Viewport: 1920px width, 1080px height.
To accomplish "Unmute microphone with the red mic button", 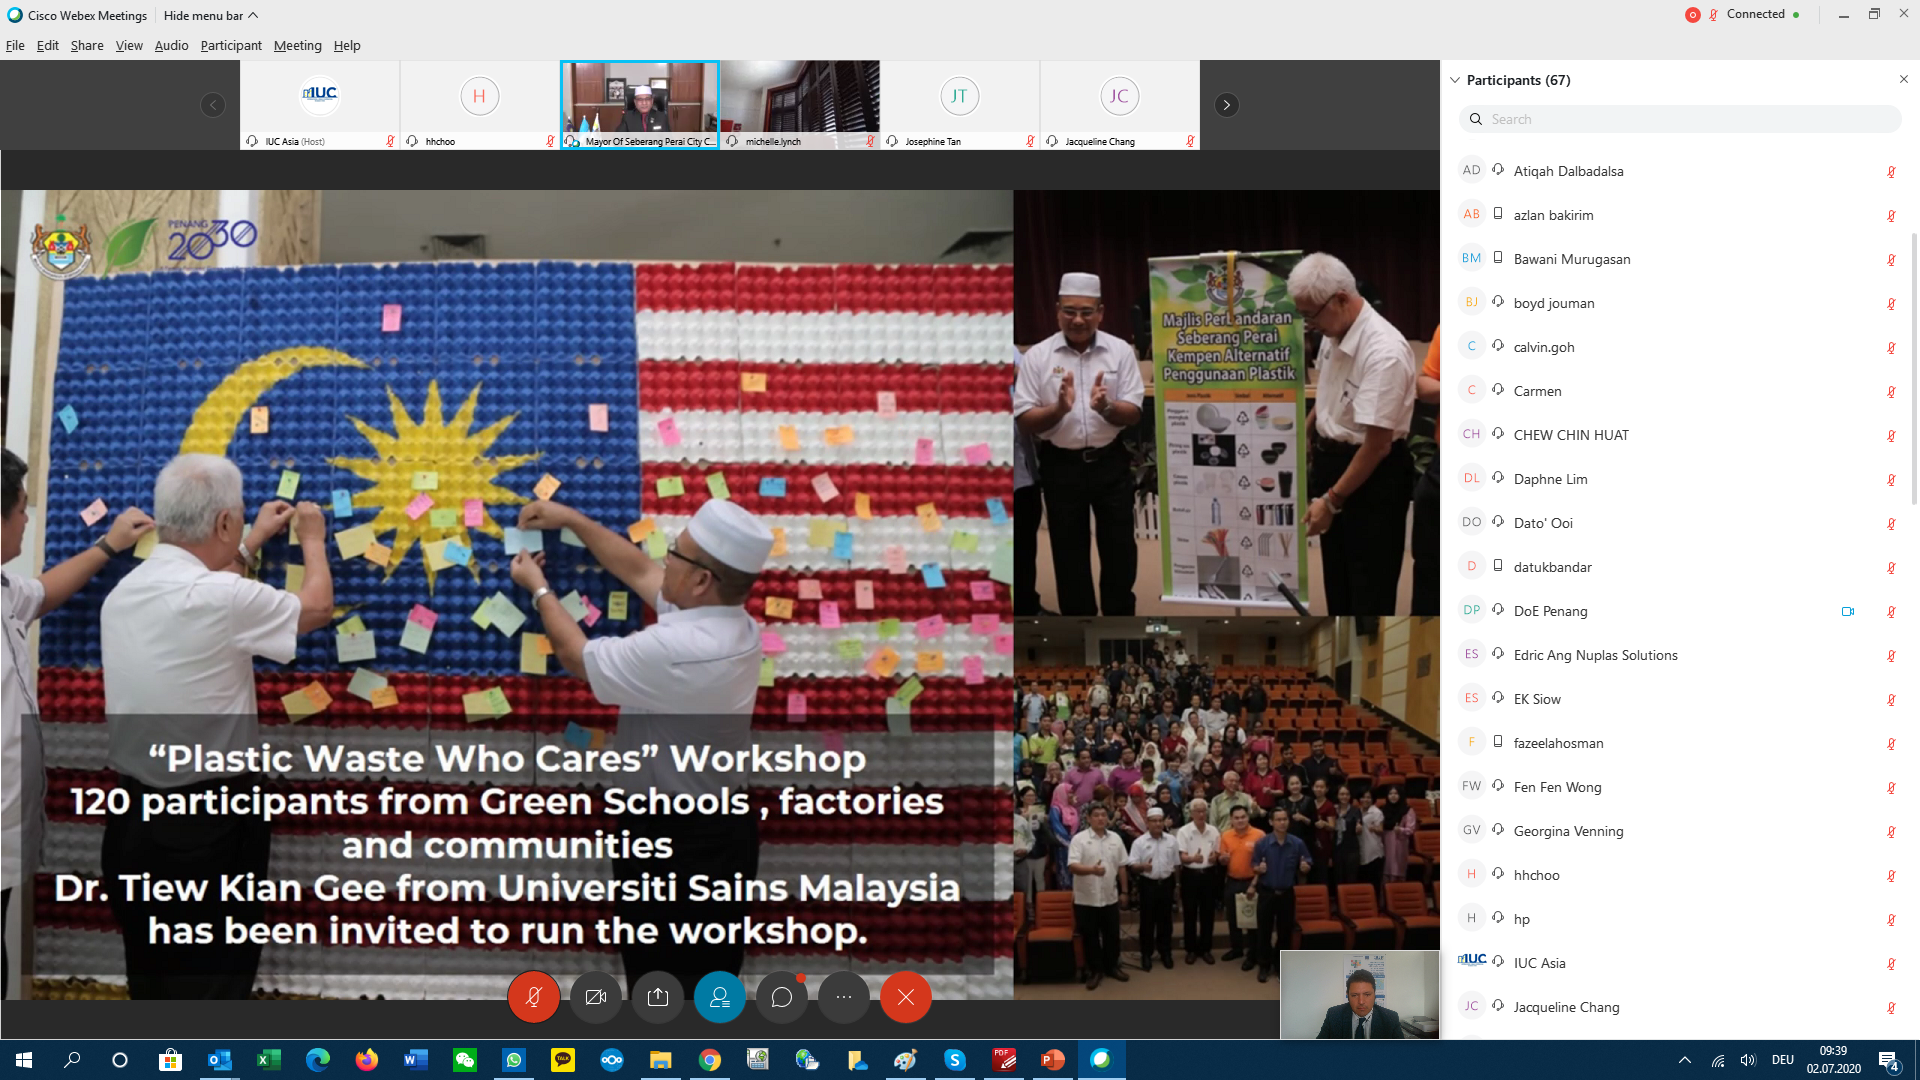I will (x=533, y=997).
